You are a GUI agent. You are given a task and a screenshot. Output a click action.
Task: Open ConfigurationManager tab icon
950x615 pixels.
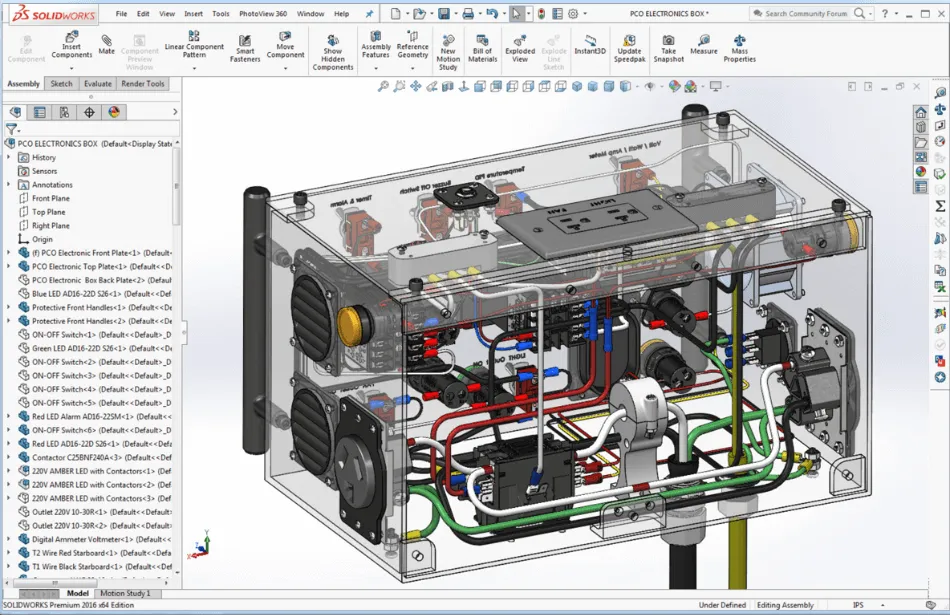(64, 112)
